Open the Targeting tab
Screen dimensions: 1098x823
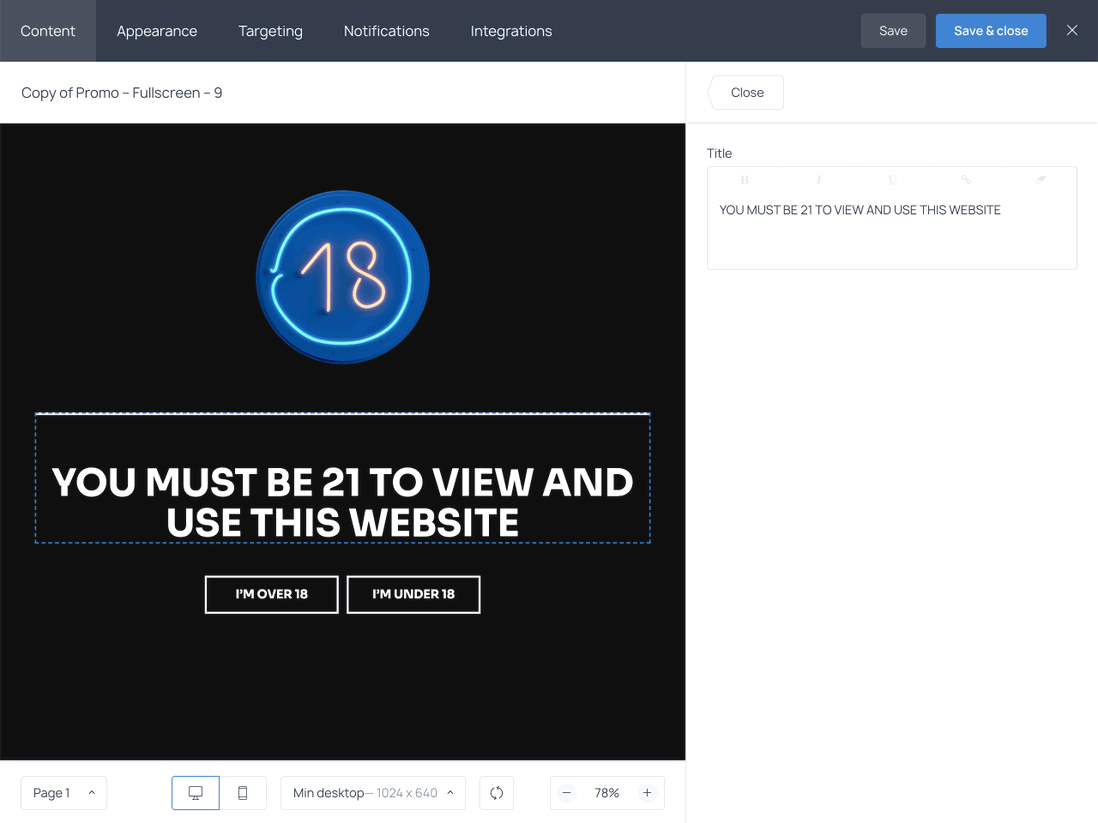(x=270, y=31)
